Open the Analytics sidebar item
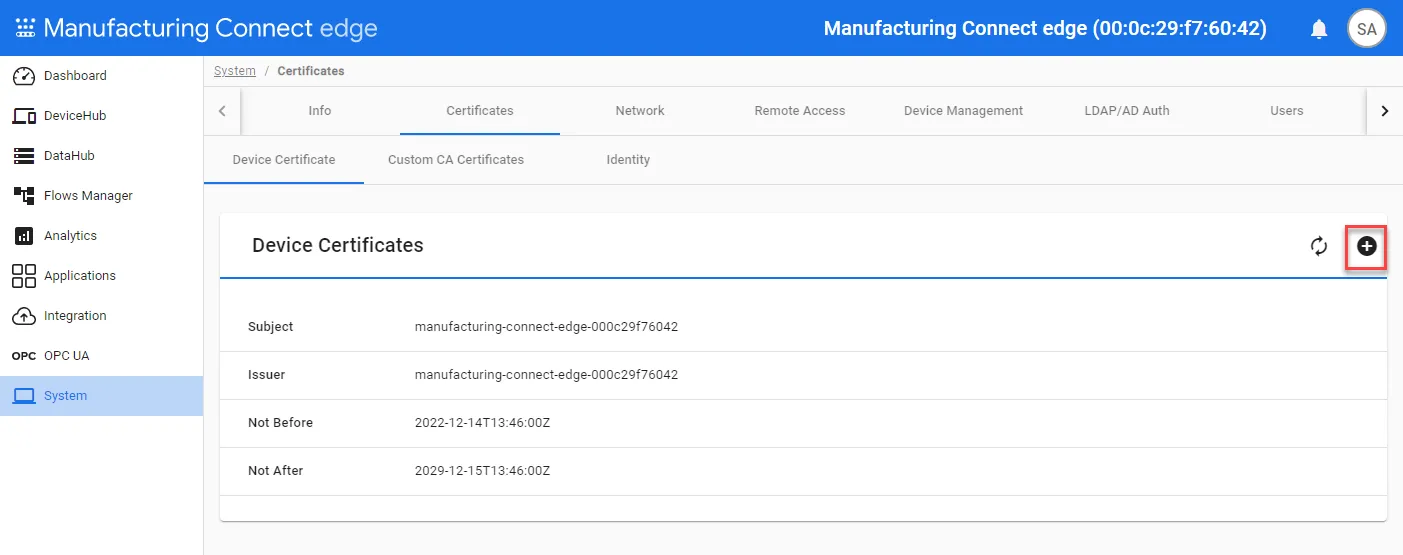 point(101,236)
